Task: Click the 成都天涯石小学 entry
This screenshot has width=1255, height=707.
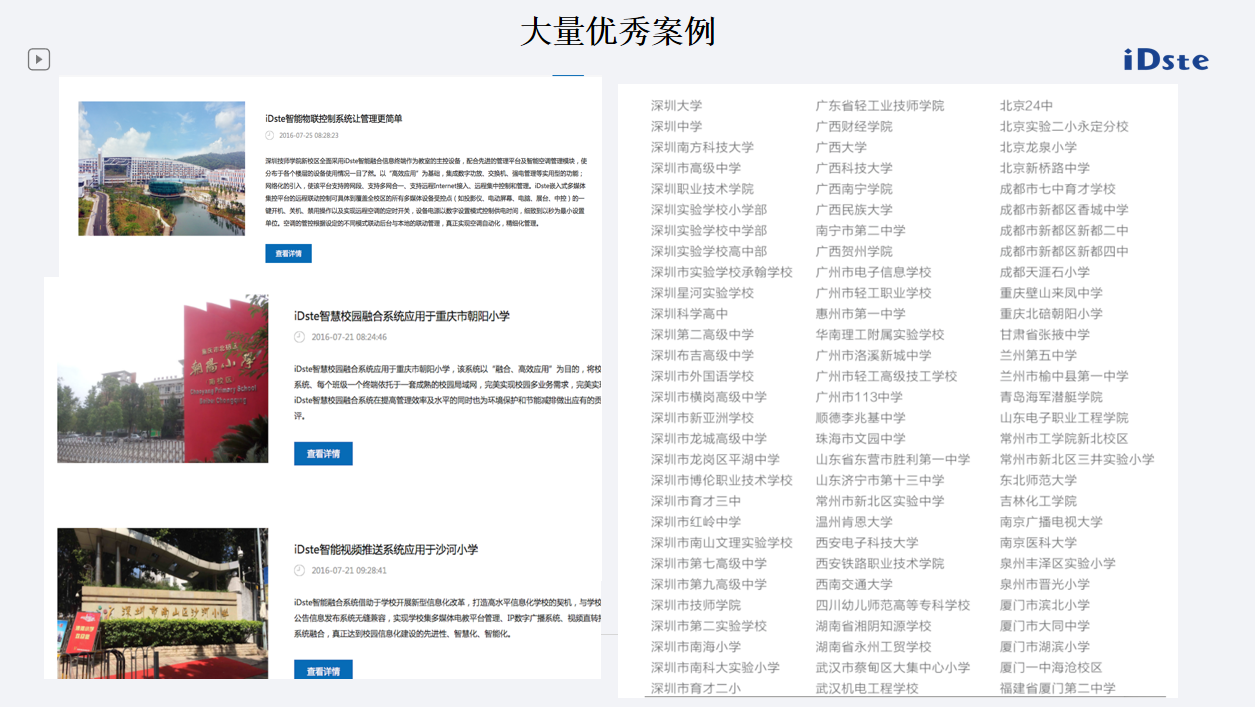Action: (1045, 272)
